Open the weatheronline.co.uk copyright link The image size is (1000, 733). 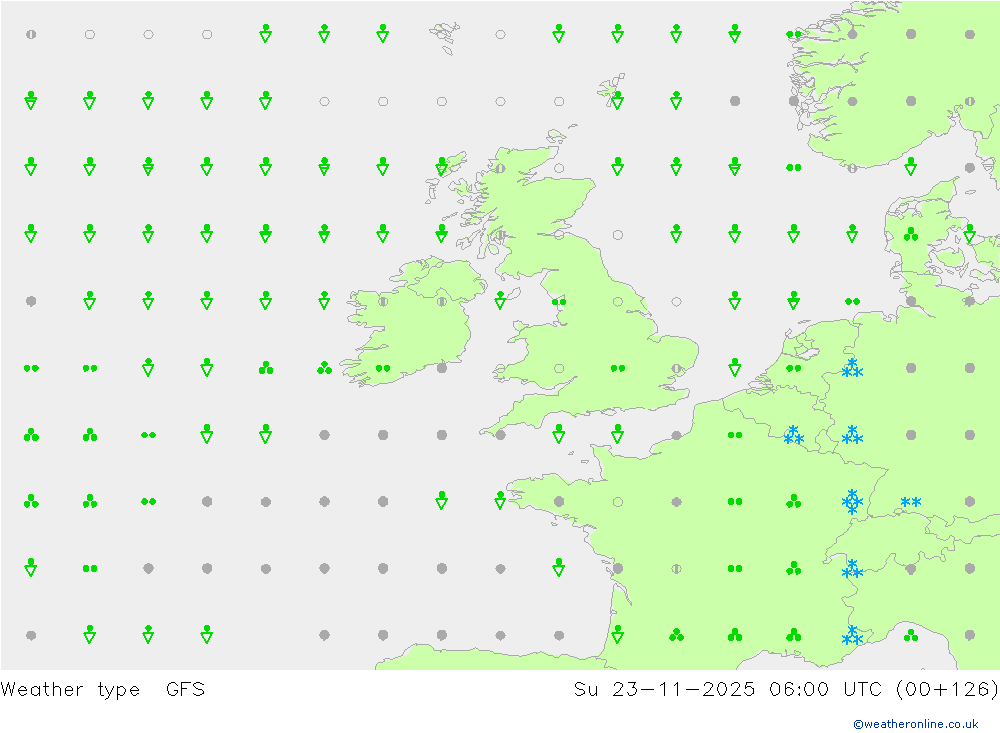[915, 724]
